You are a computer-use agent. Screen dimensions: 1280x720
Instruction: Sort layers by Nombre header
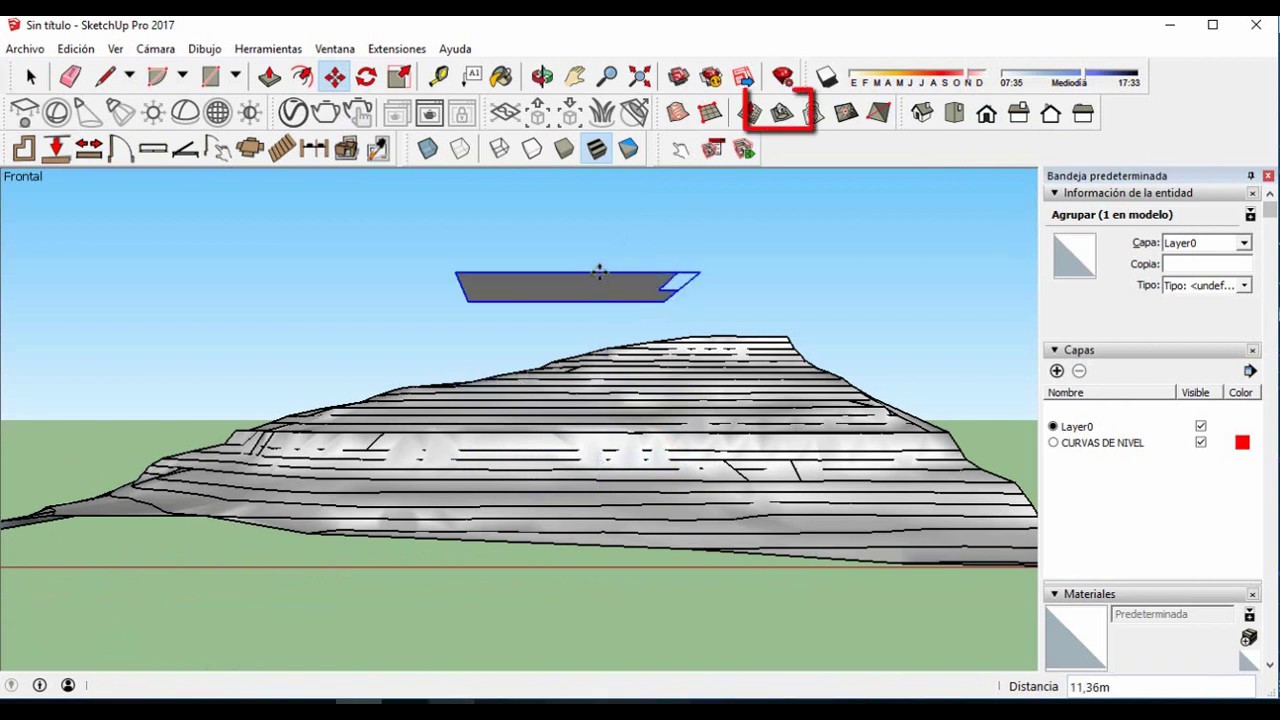(x=1108, y=393)
